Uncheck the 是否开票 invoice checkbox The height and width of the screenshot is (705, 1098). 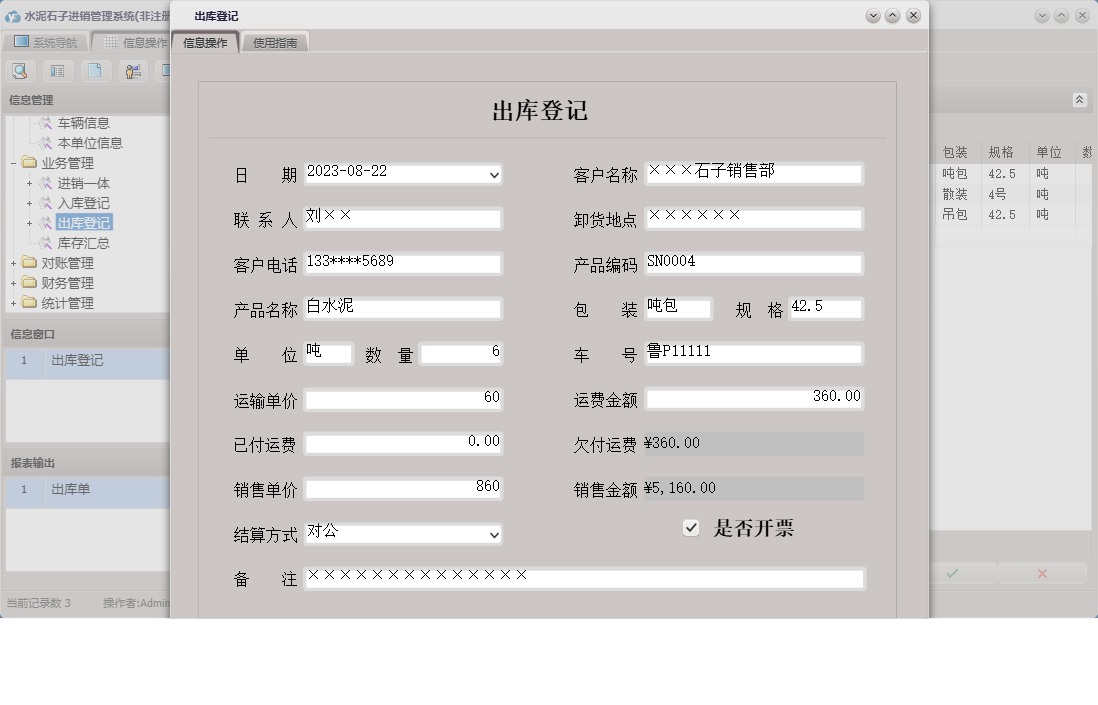pos(691,527)
